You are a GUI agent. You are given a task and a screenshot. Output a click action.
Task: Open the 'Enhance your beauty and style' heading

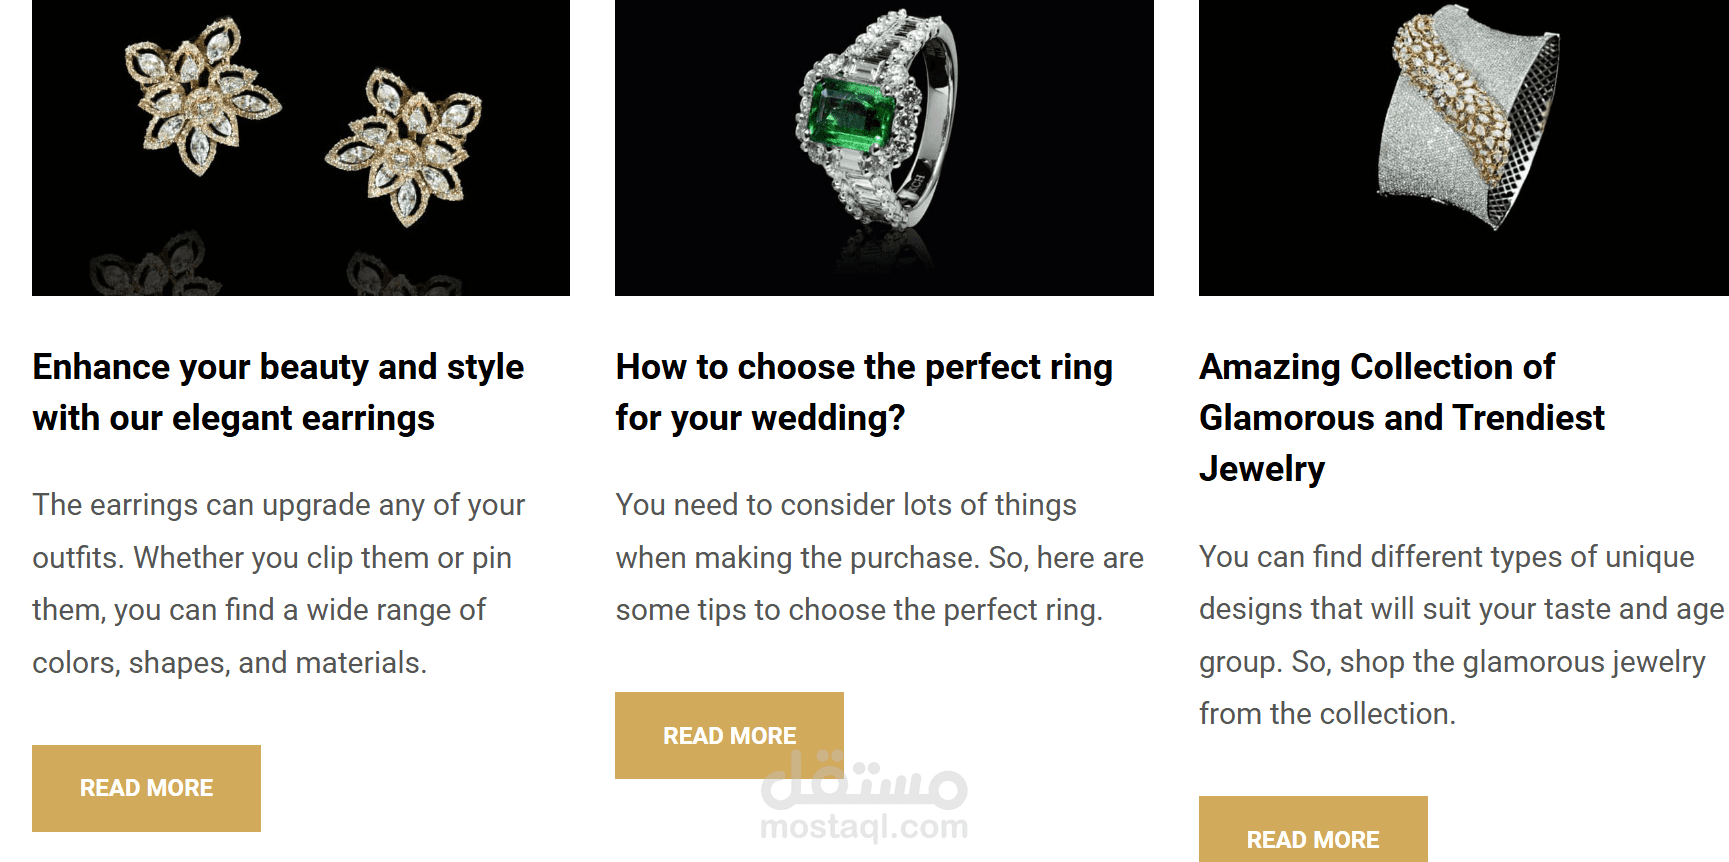(x=278, y=392)
